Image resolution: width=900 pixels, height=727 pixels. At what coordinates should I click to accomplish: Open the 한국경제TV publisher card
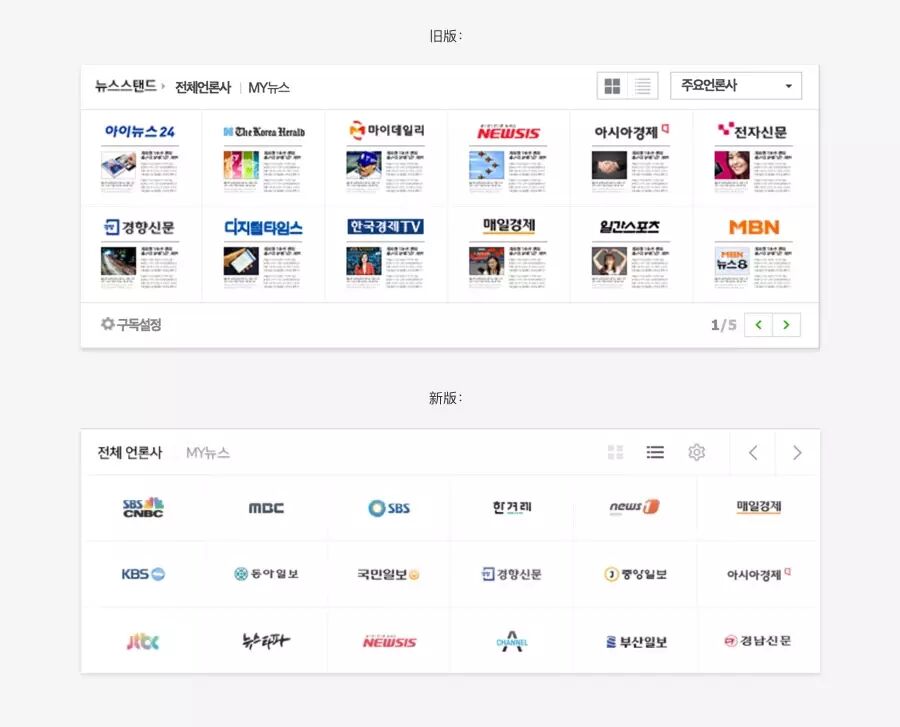[386, 254]
